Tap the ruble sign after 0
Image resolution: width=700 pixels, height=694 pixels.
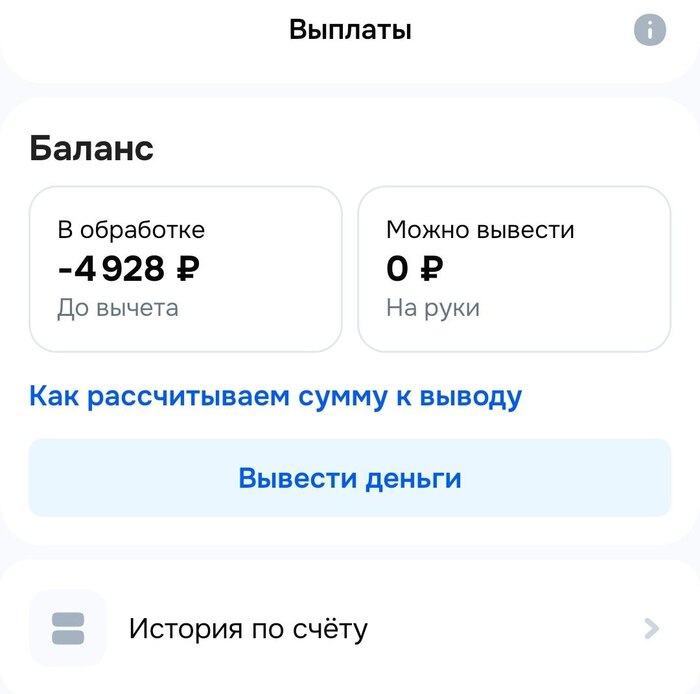coord(431,268)
